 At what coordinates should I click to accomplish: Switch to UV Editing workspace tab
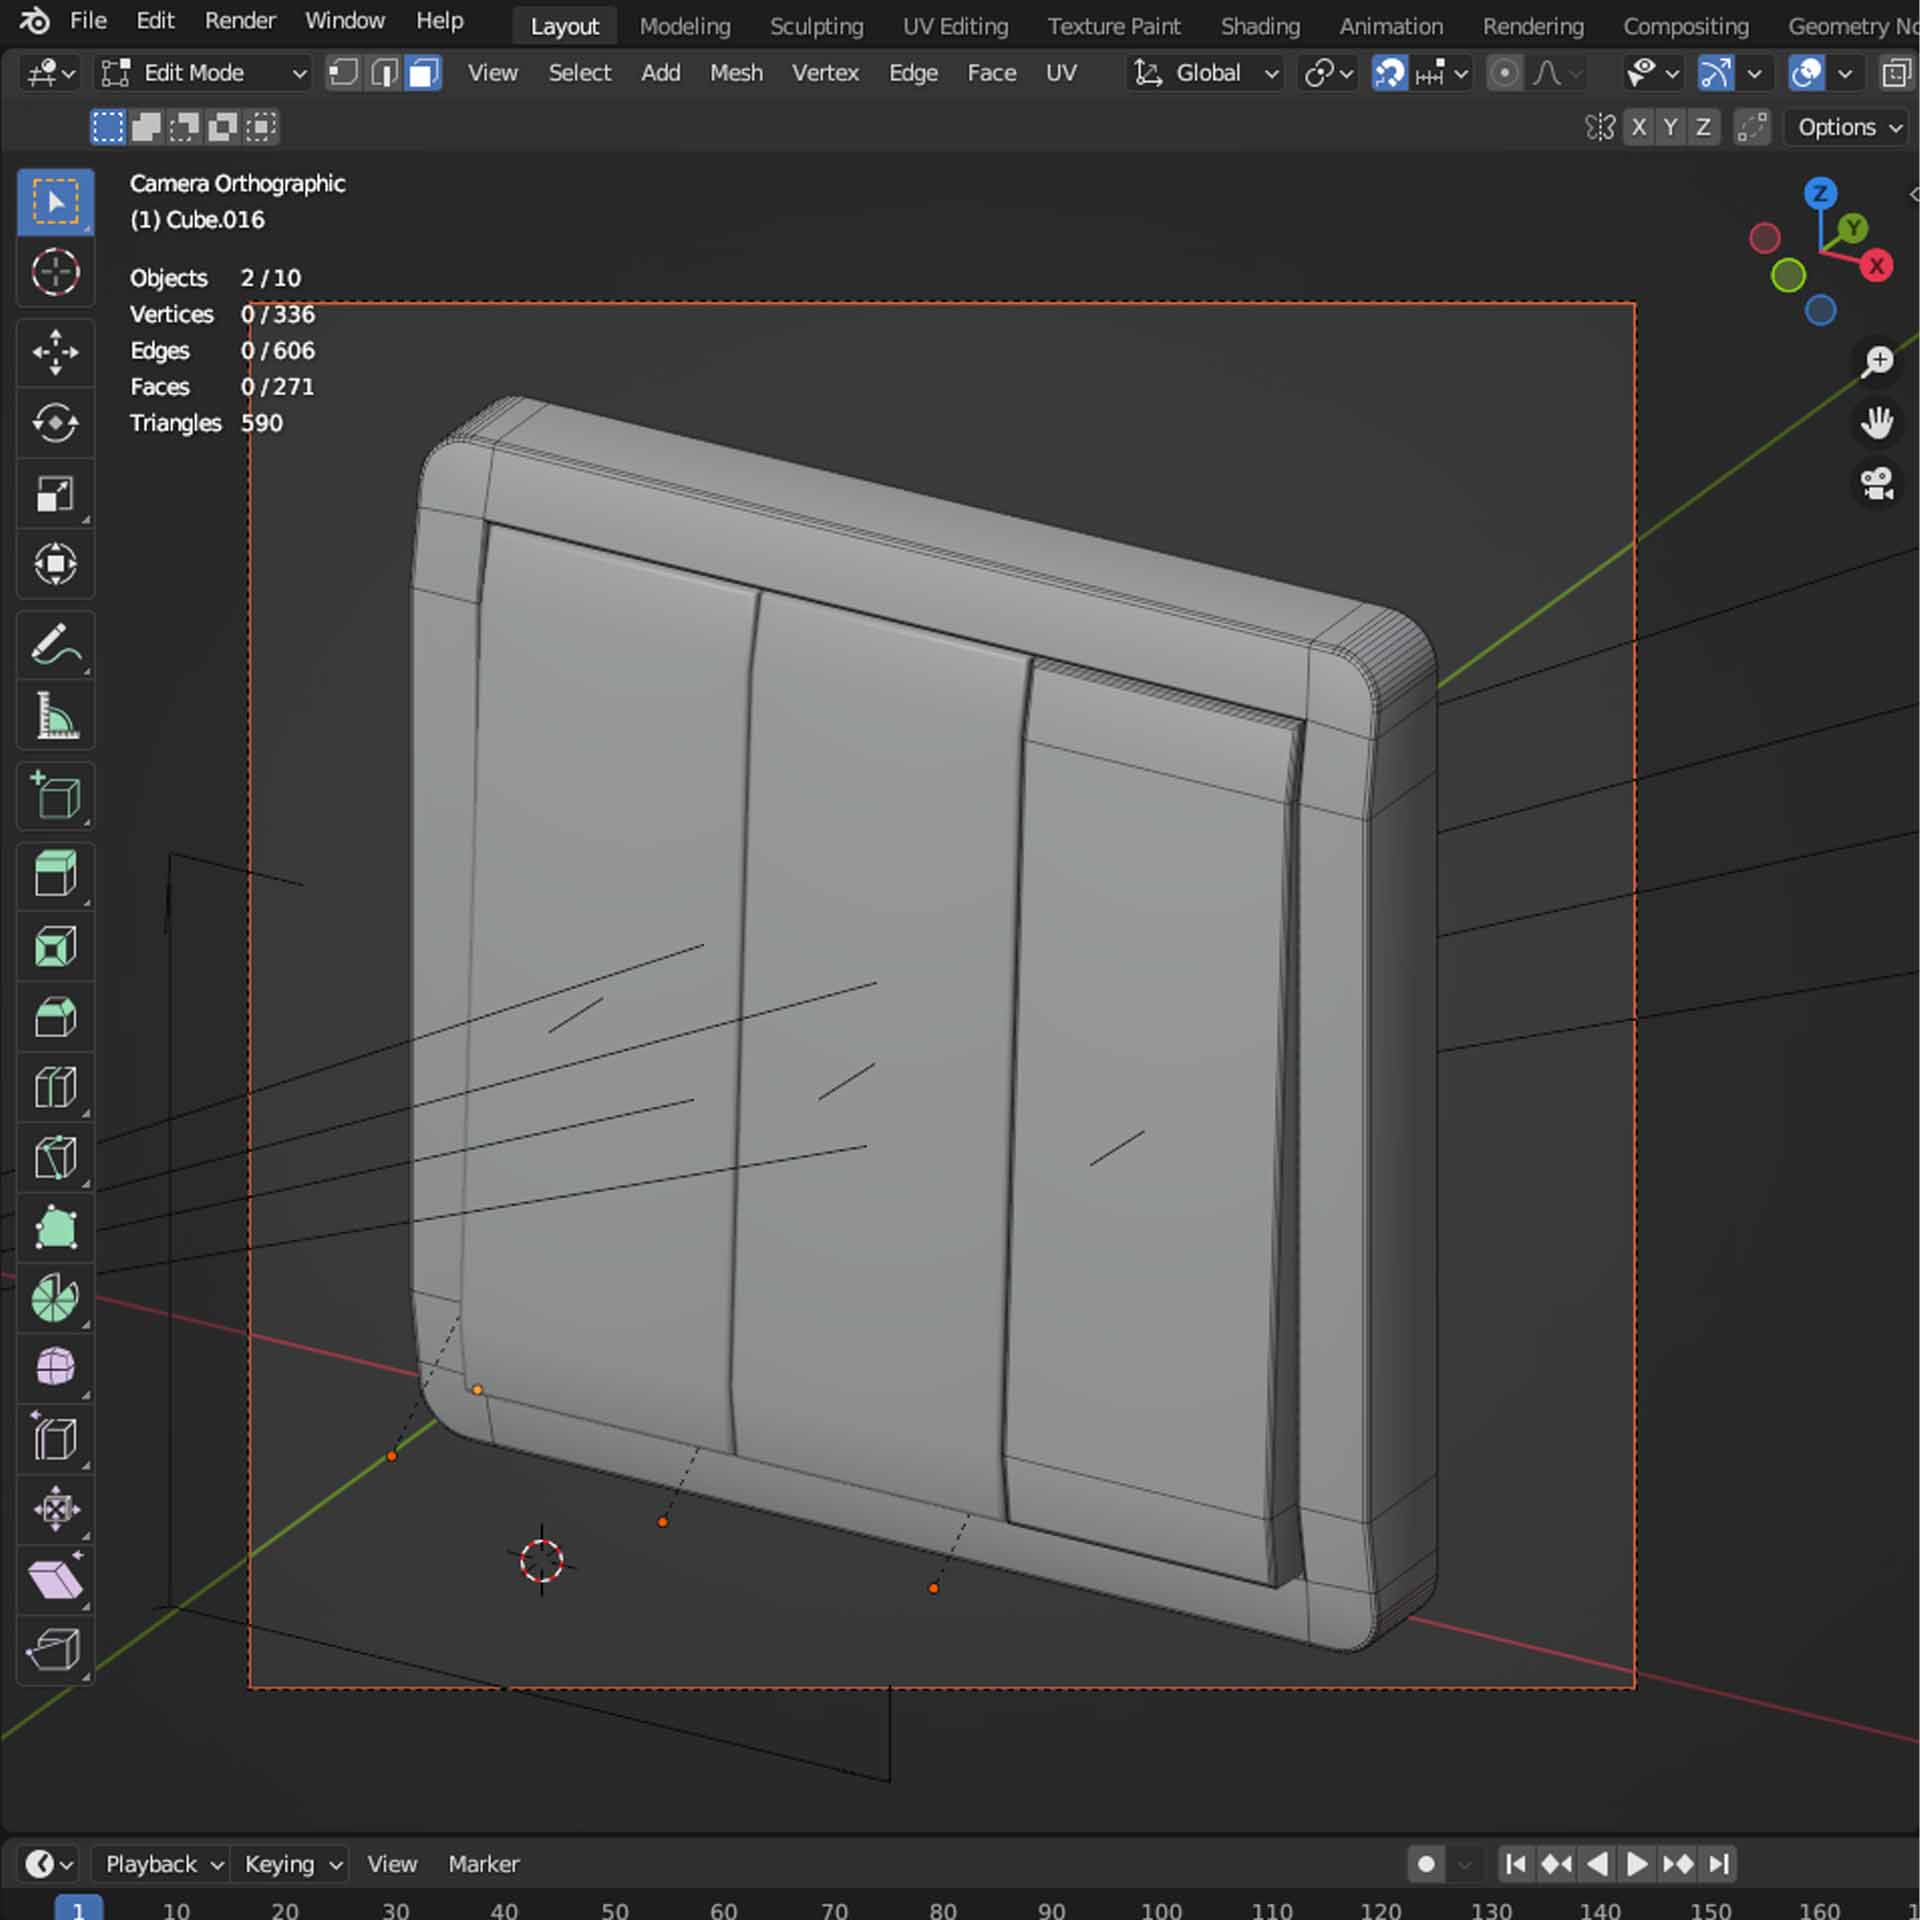(954, 26)
